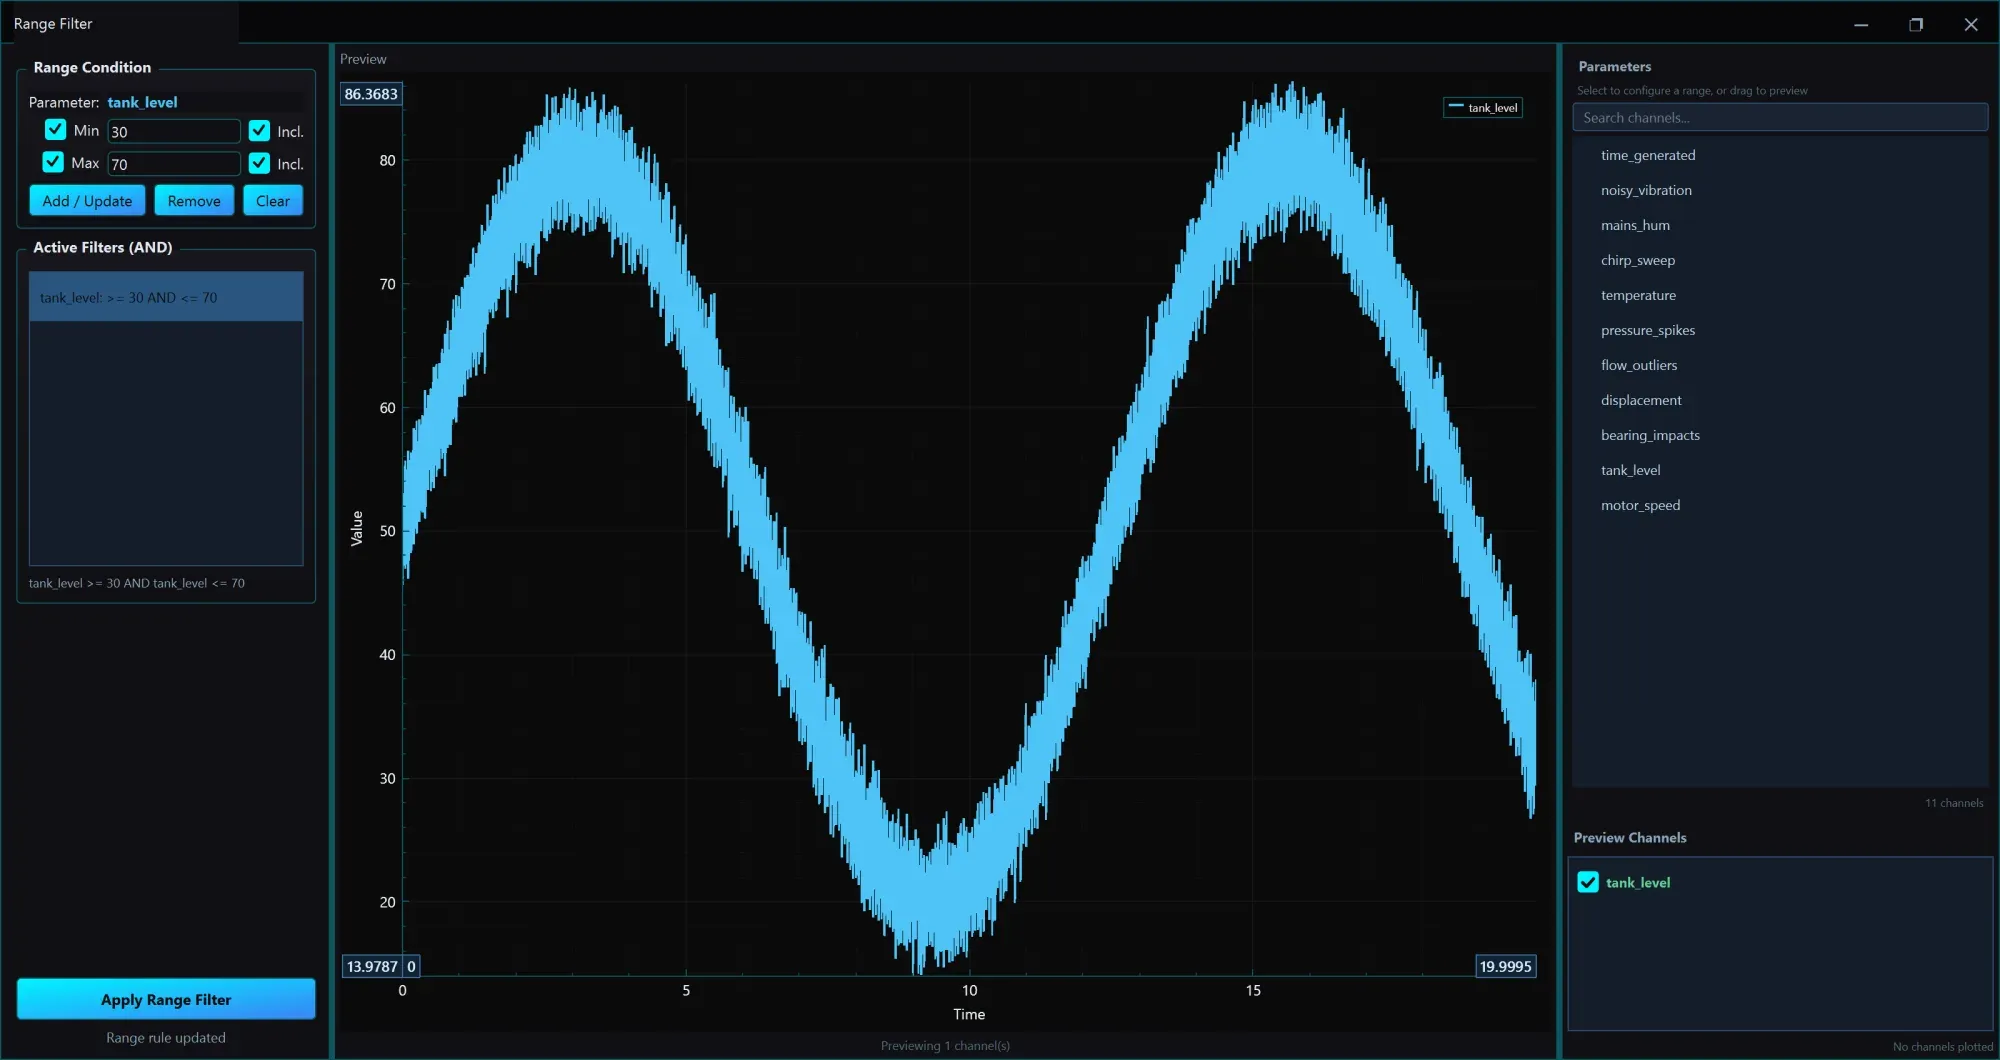This screenshot has height=1060, width=2000.
Task: Select the tank_level active filter entry
Action: [166, 298]
